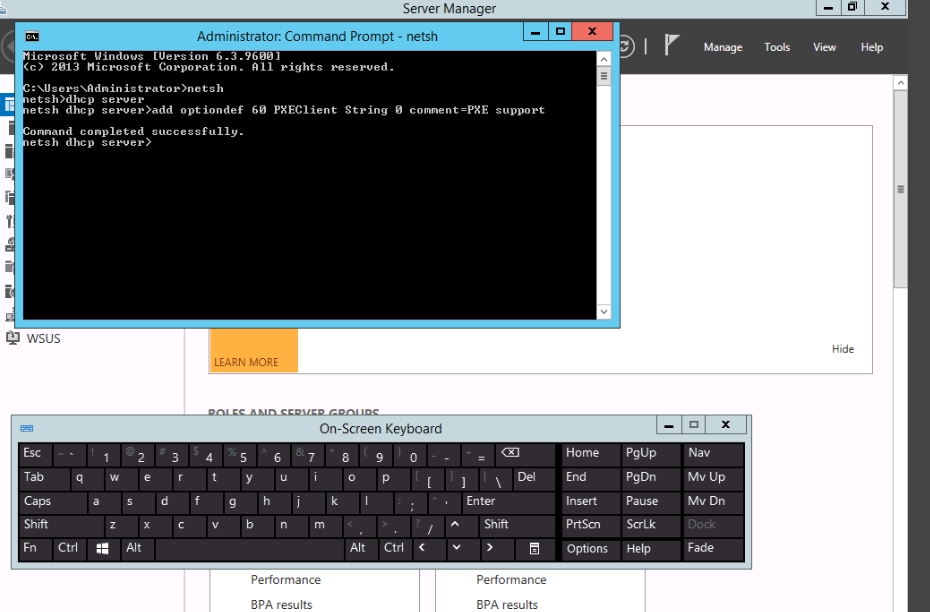Screen dimensions: 930x612
Task: Click the Server Manager notifications flag icon
Action: (x=671, y=45)
